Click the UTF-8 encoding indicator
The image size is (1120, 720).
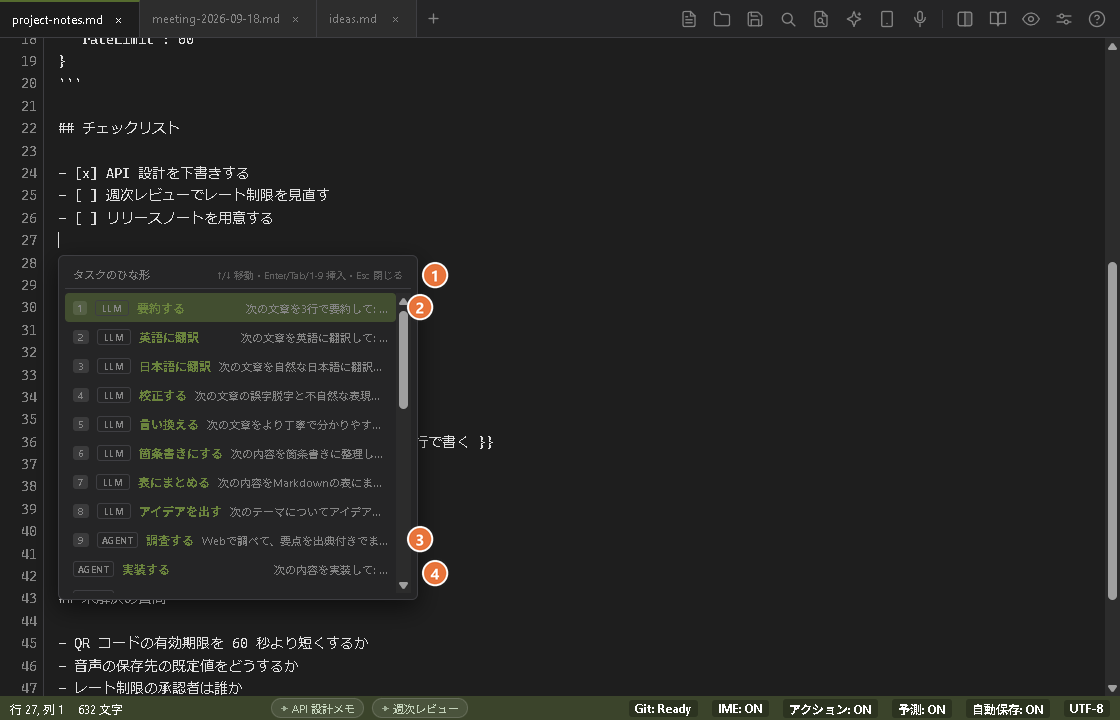tap(1086, 709)
